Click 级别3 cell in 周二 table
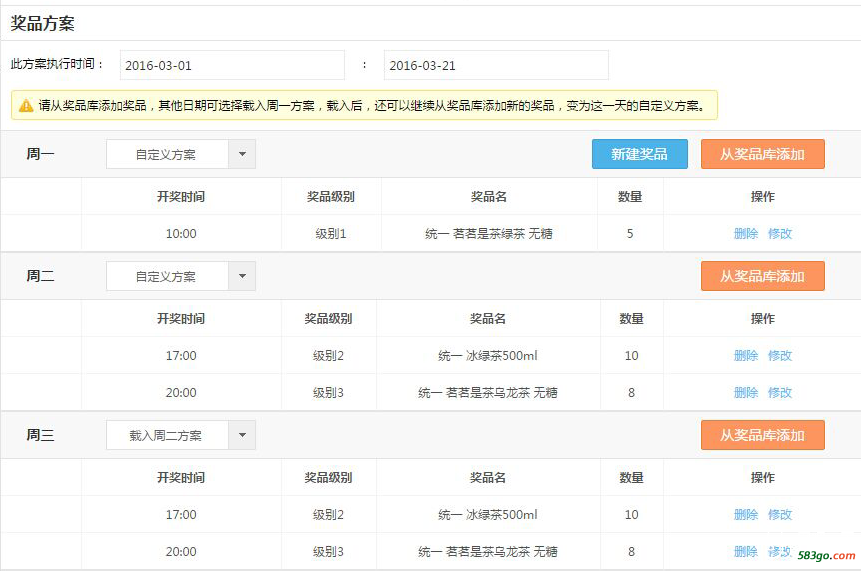Image resolution: width=861 pixels, height=571 pixels. (328, 393)
